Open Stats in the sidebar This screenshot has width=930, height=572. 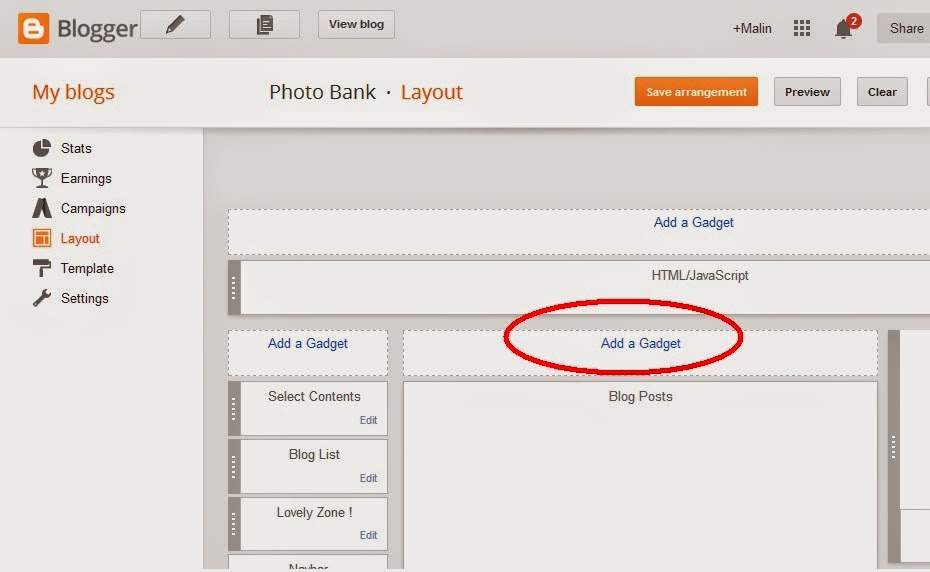76,148
